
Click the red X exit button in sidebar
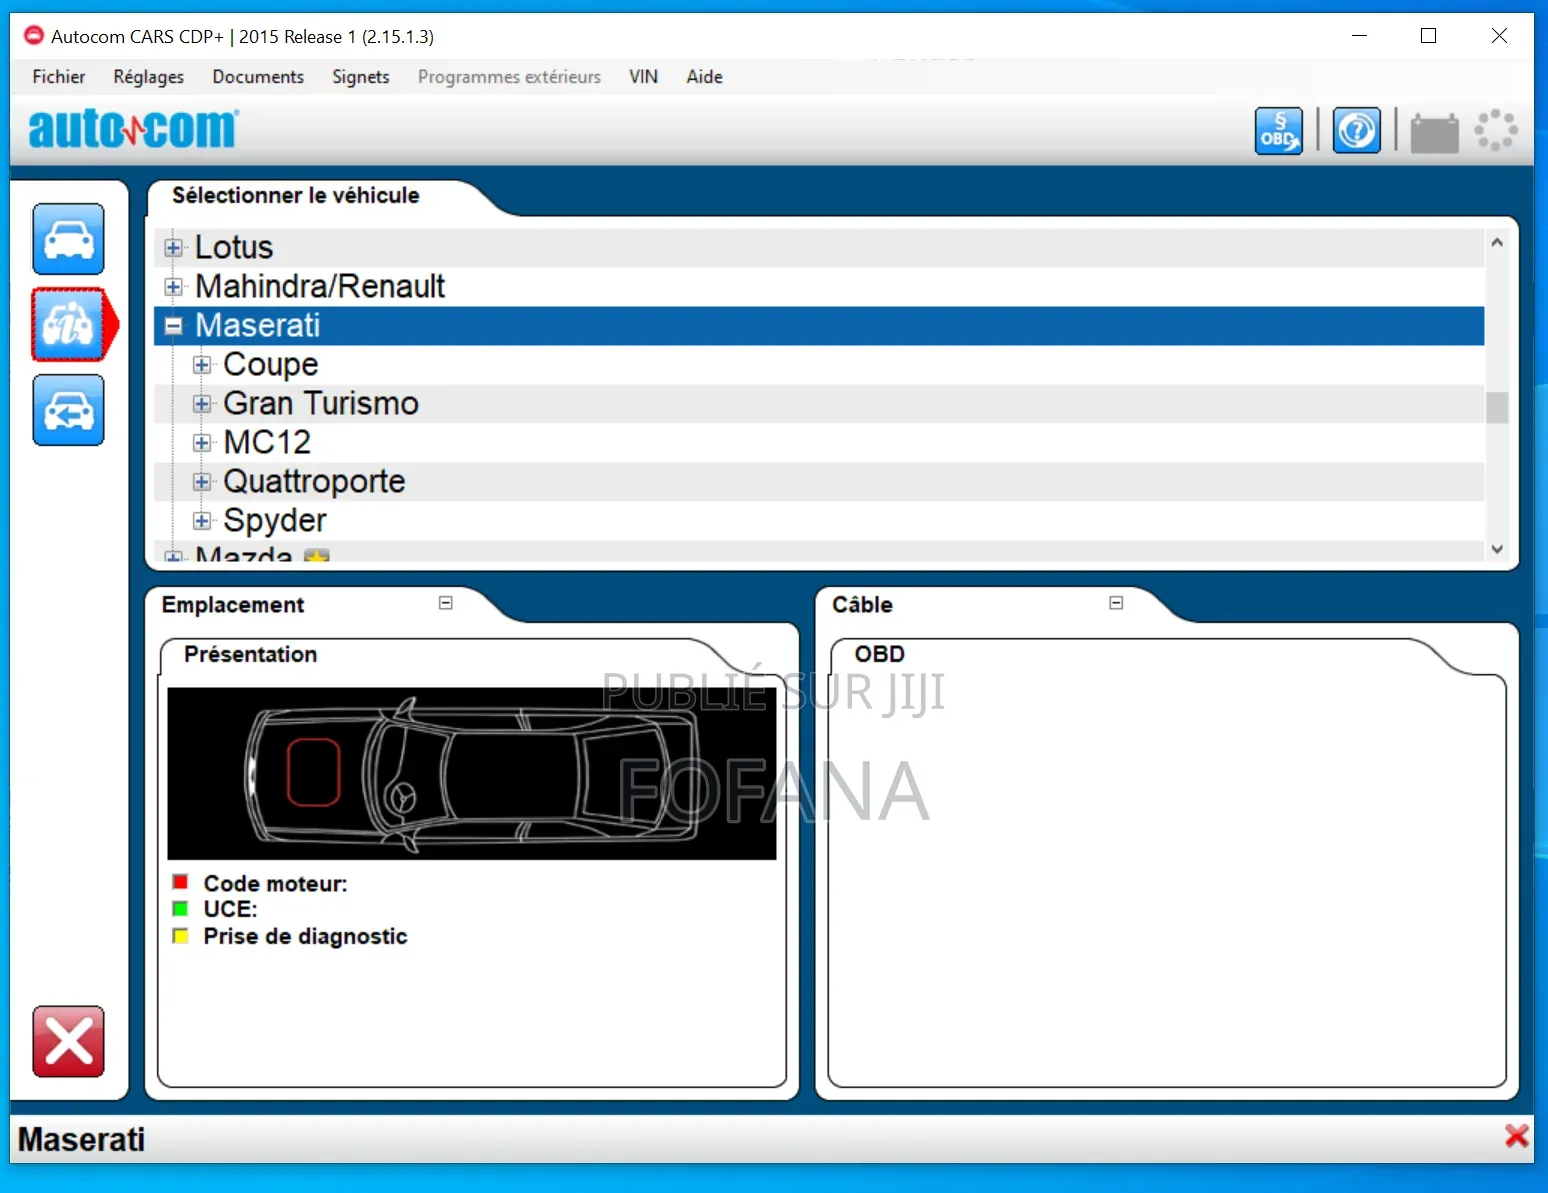[68, 1041]
